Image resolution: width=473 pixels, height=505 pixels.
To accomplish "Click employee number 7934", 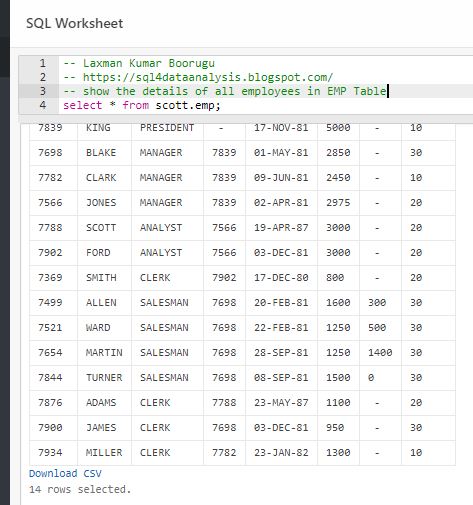I will click(x=50, y=453).
